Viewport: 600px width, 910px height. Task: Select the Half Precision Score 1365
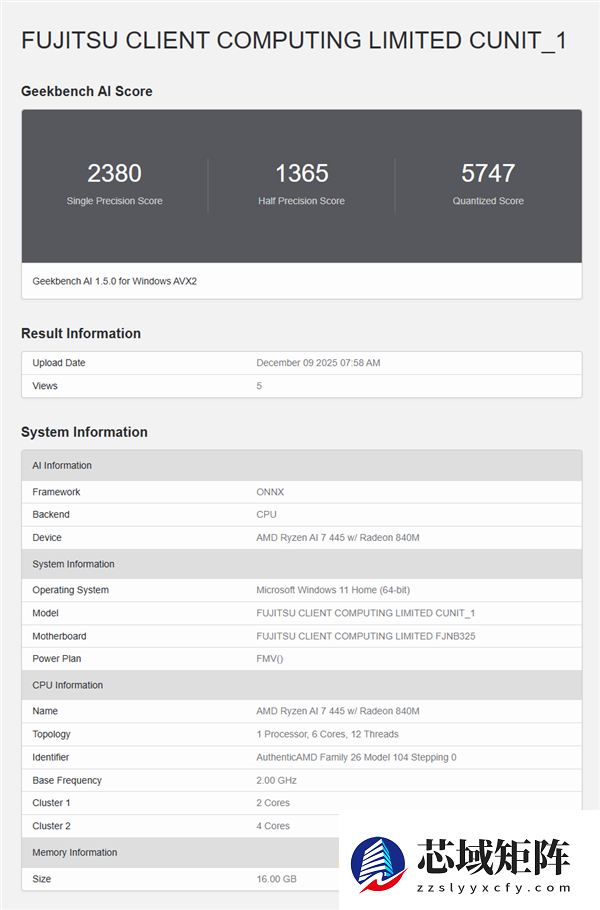301,173
